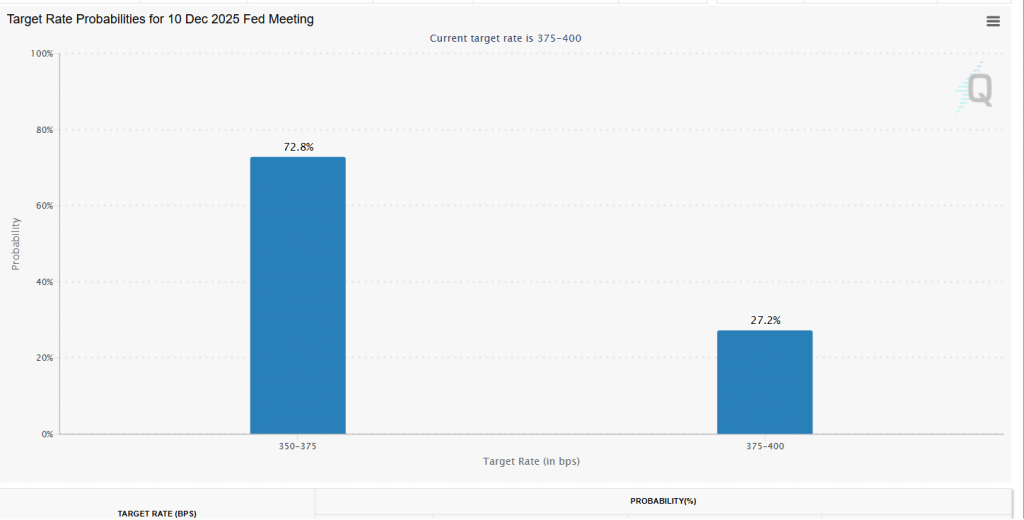Click the 60% y-axis label
This screenshot has height=520, width=1024.
[42, 206]
